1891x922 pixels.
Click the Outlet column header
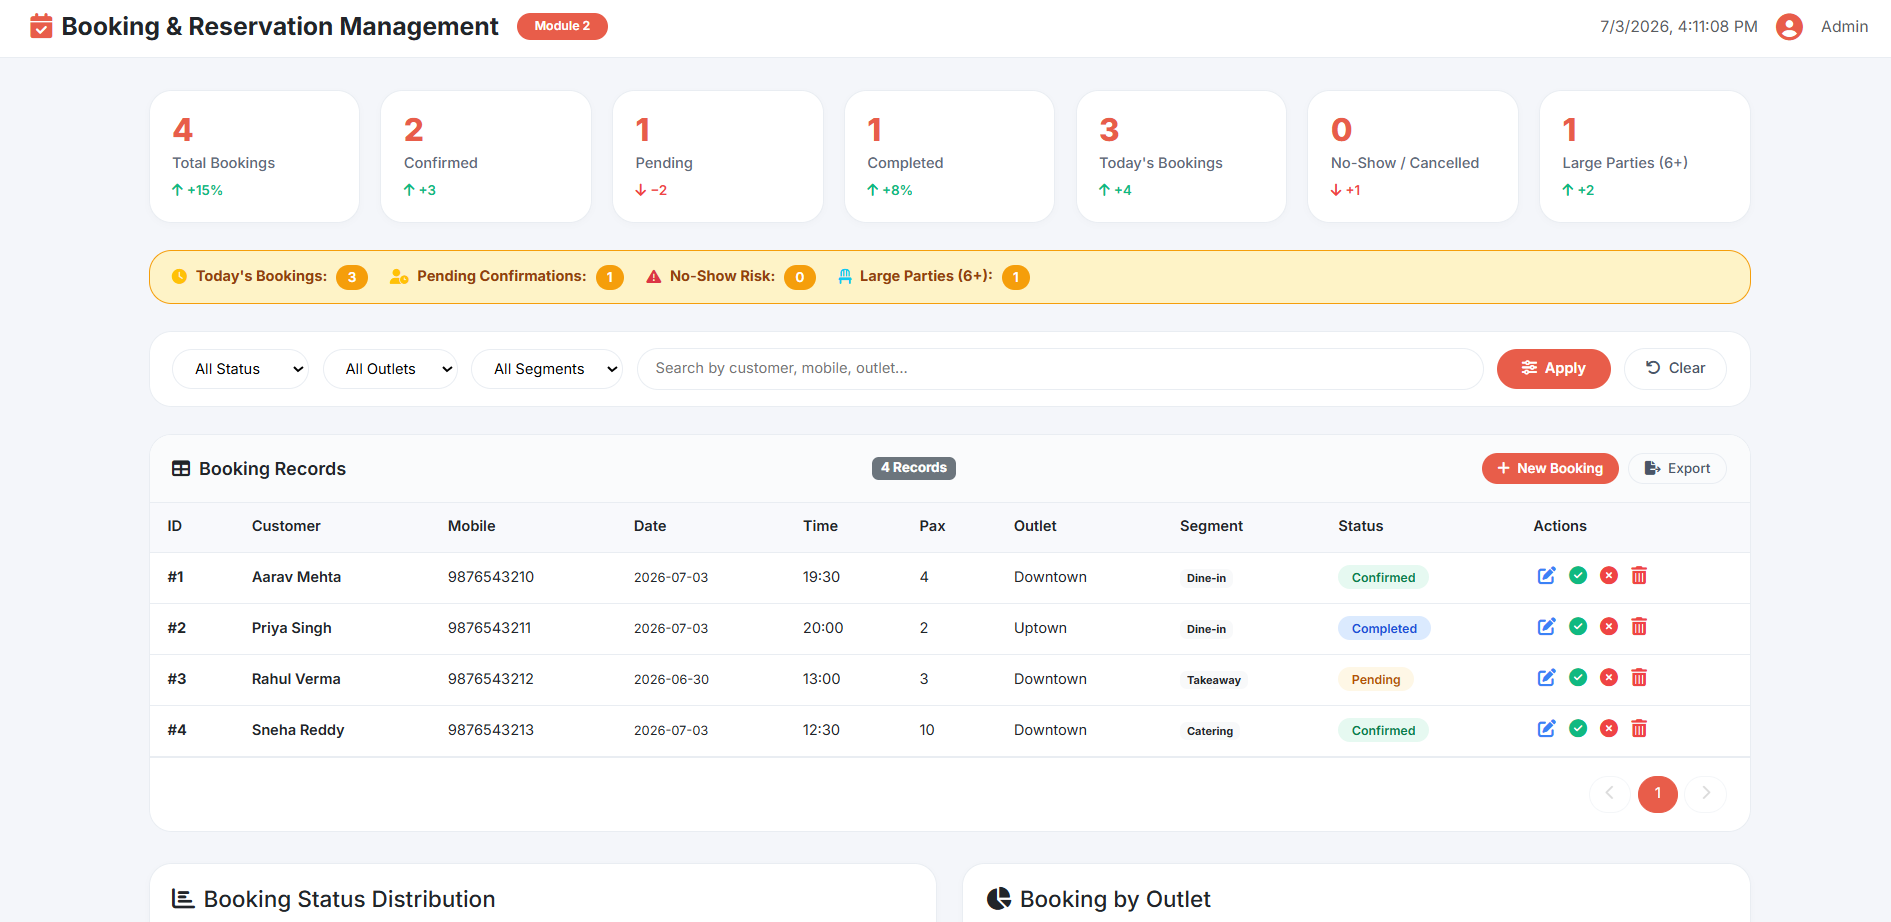click(x=1035, y=527)
